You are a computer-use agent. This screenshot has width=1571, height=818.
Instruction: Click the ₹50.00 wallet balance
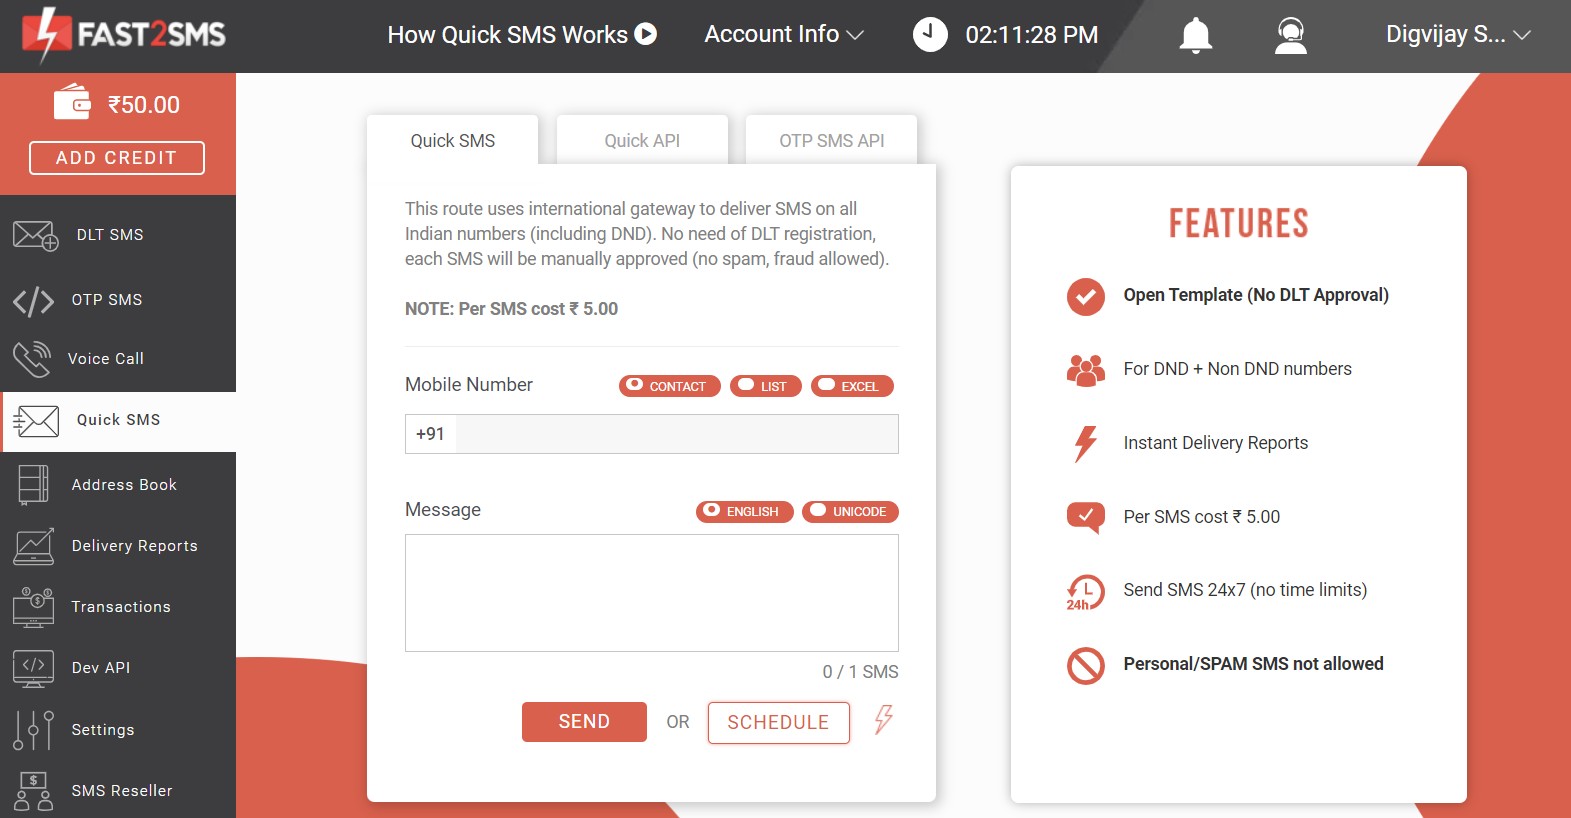pyautogui.click(x=144, y=105)
